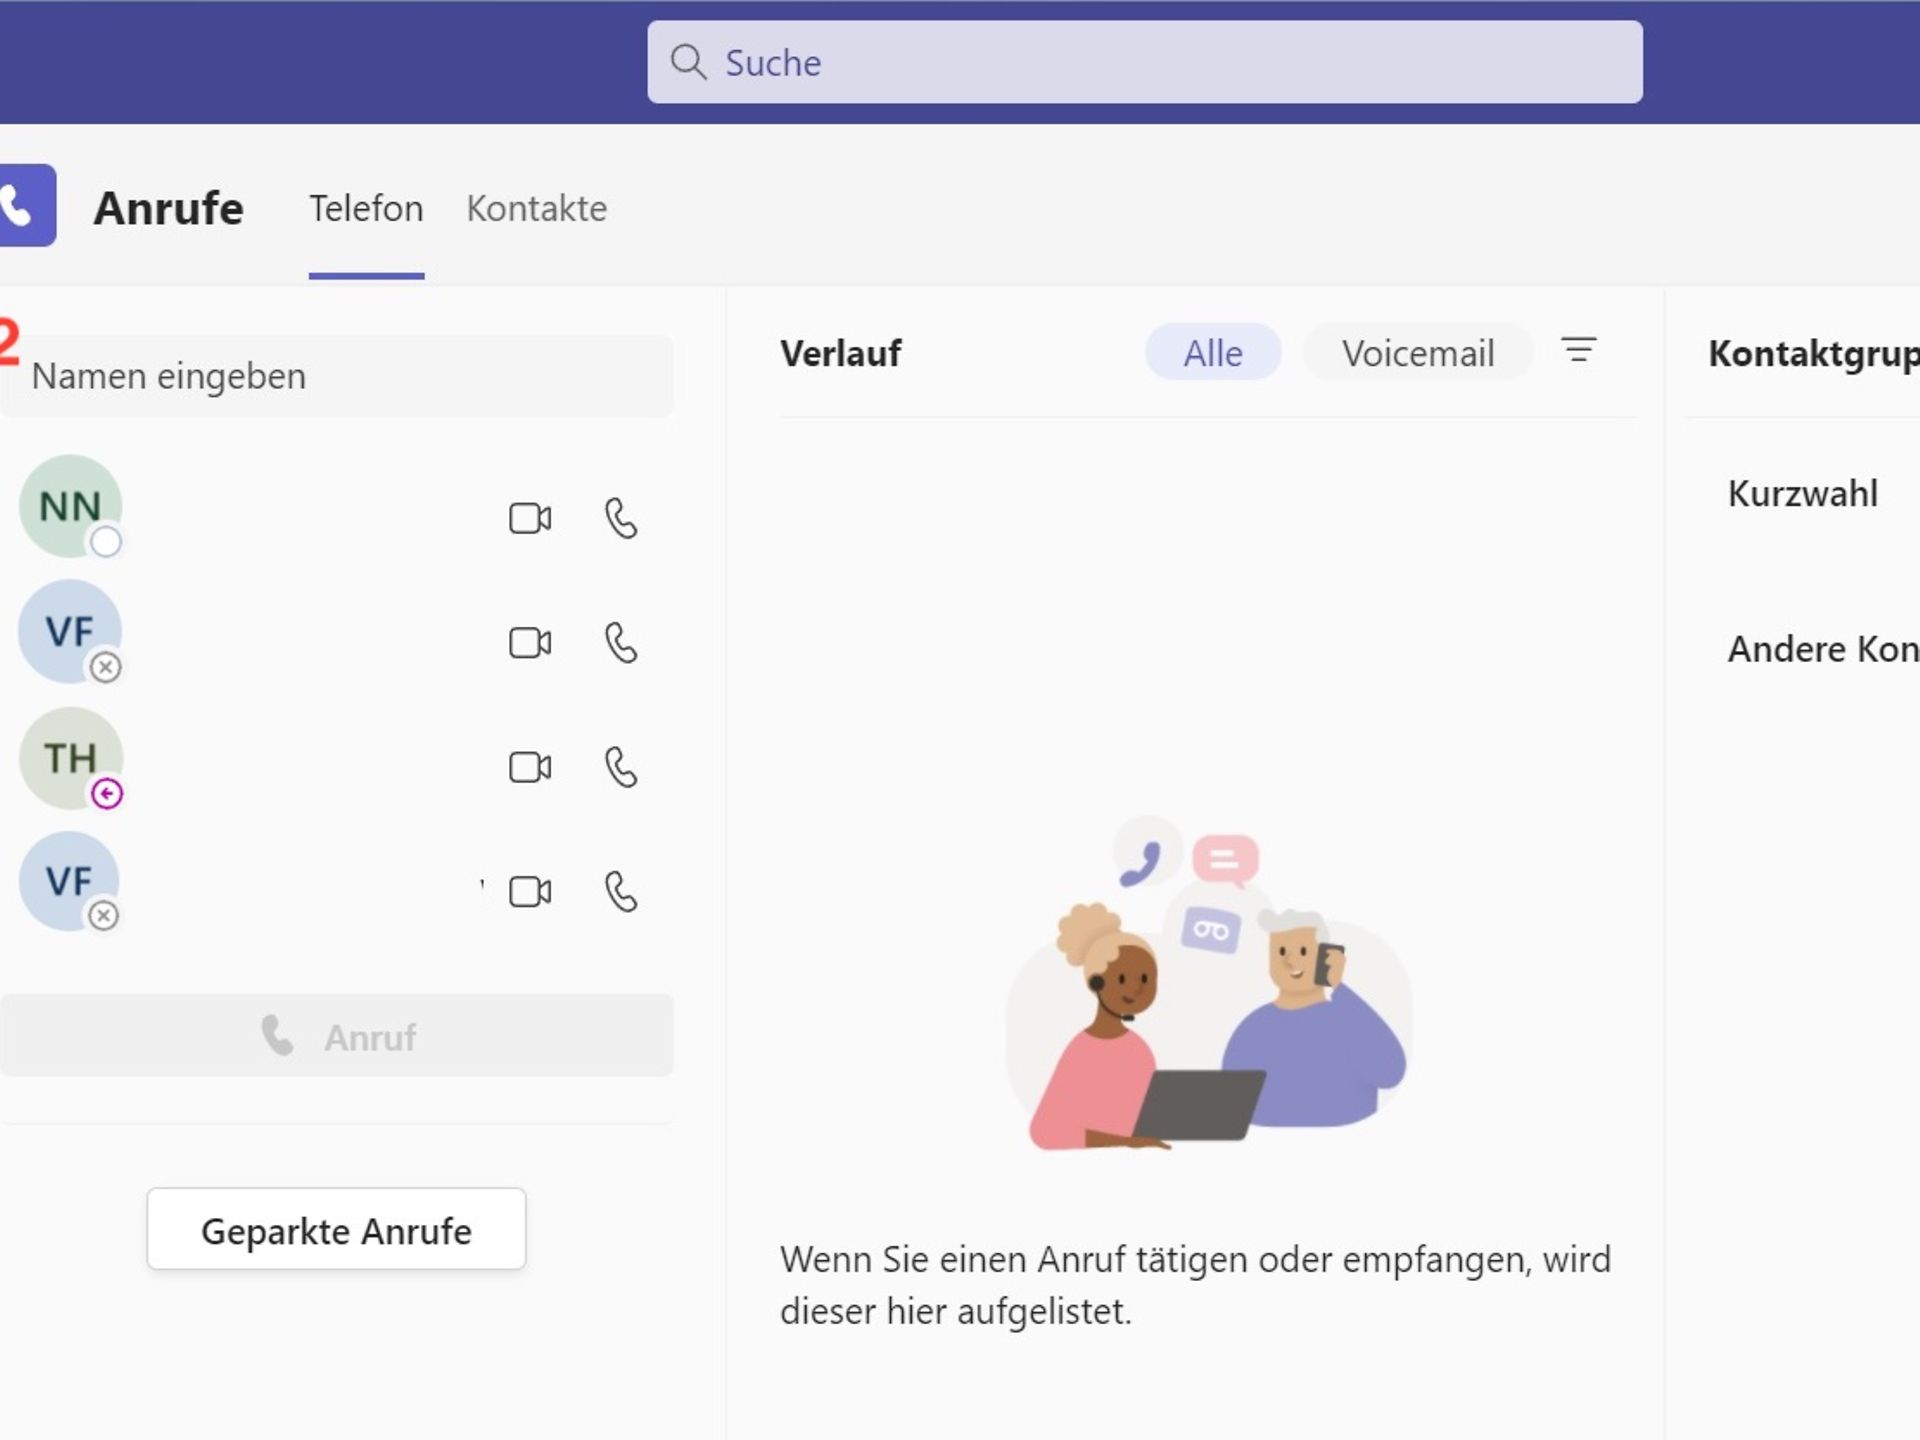Expand the Kurzwahl contact group
The height and width of the screenshot is (1440, 1920).
pos(1801,492)
